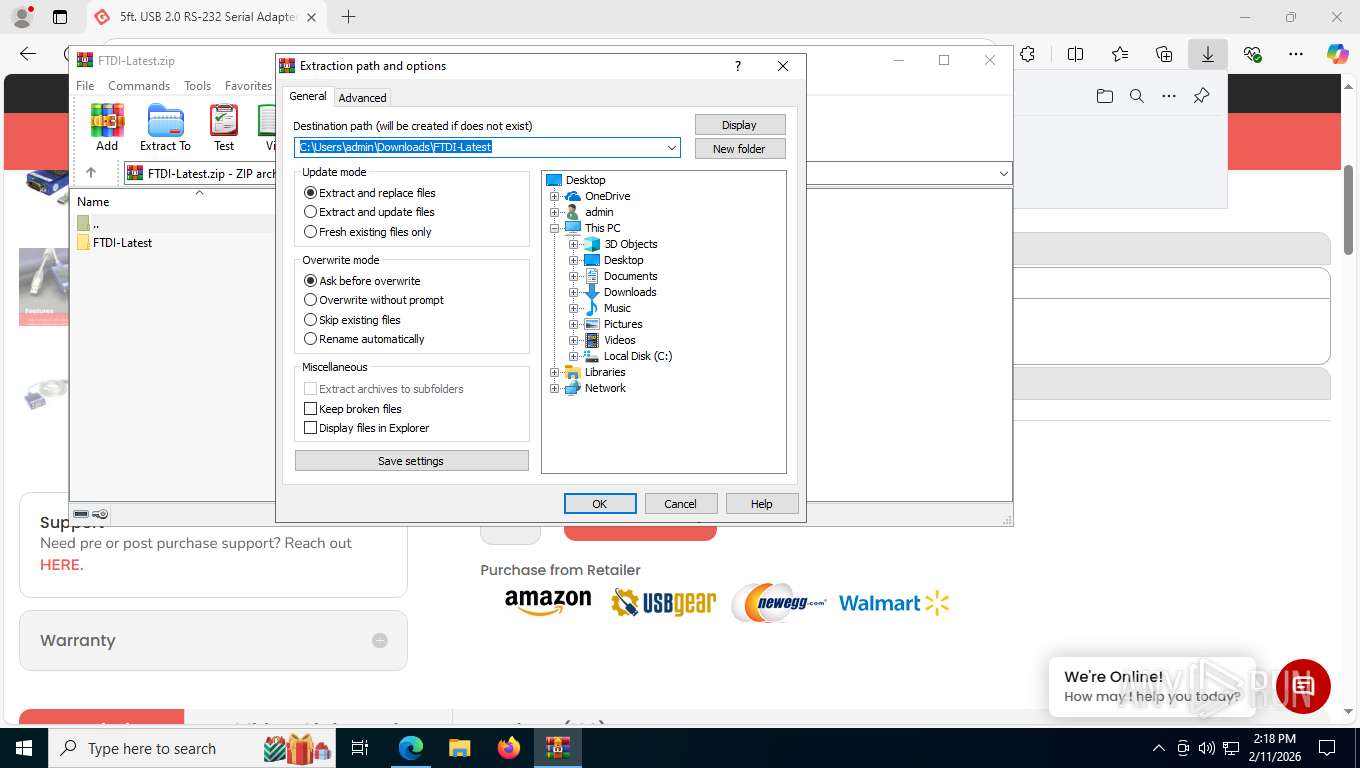
Task: Open Task View on the taskbar
Action: (360, 748)
